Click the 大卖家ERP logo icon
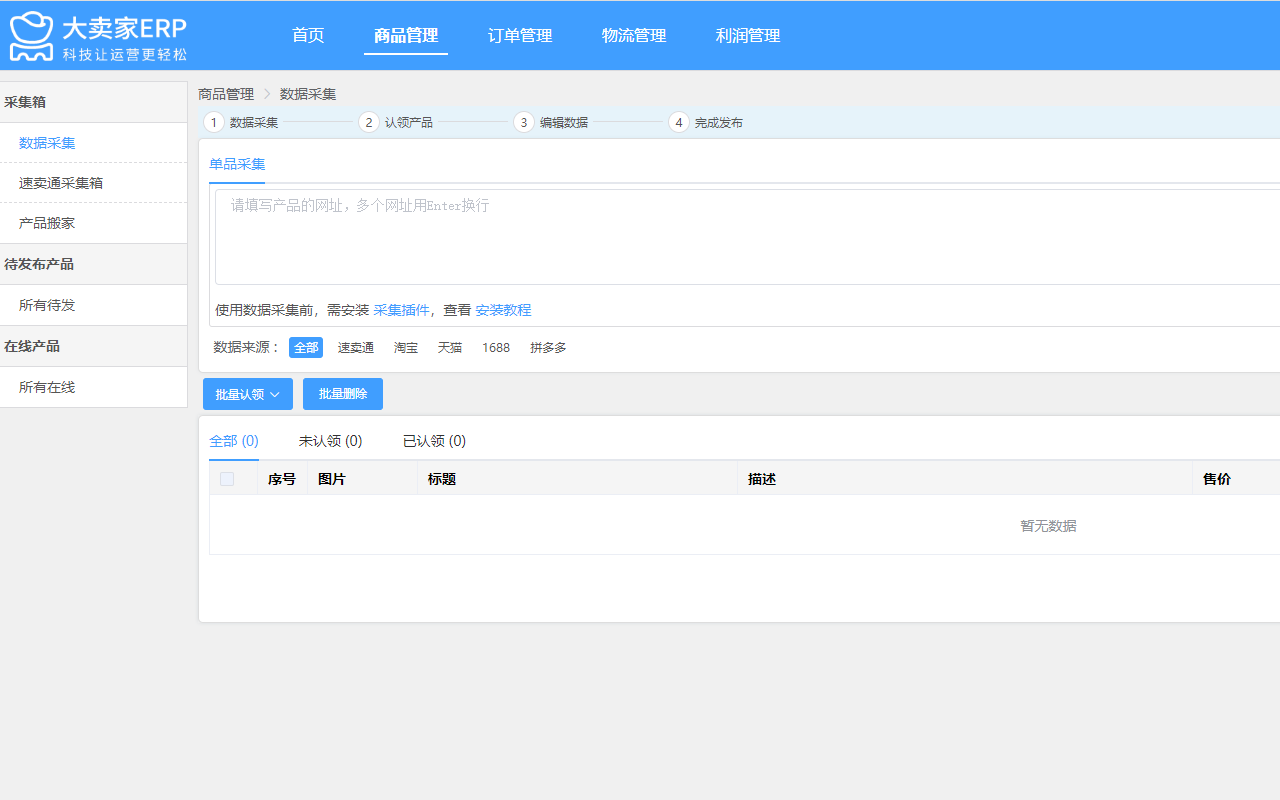Screen dimensions: 1280x800 [32, 35]
